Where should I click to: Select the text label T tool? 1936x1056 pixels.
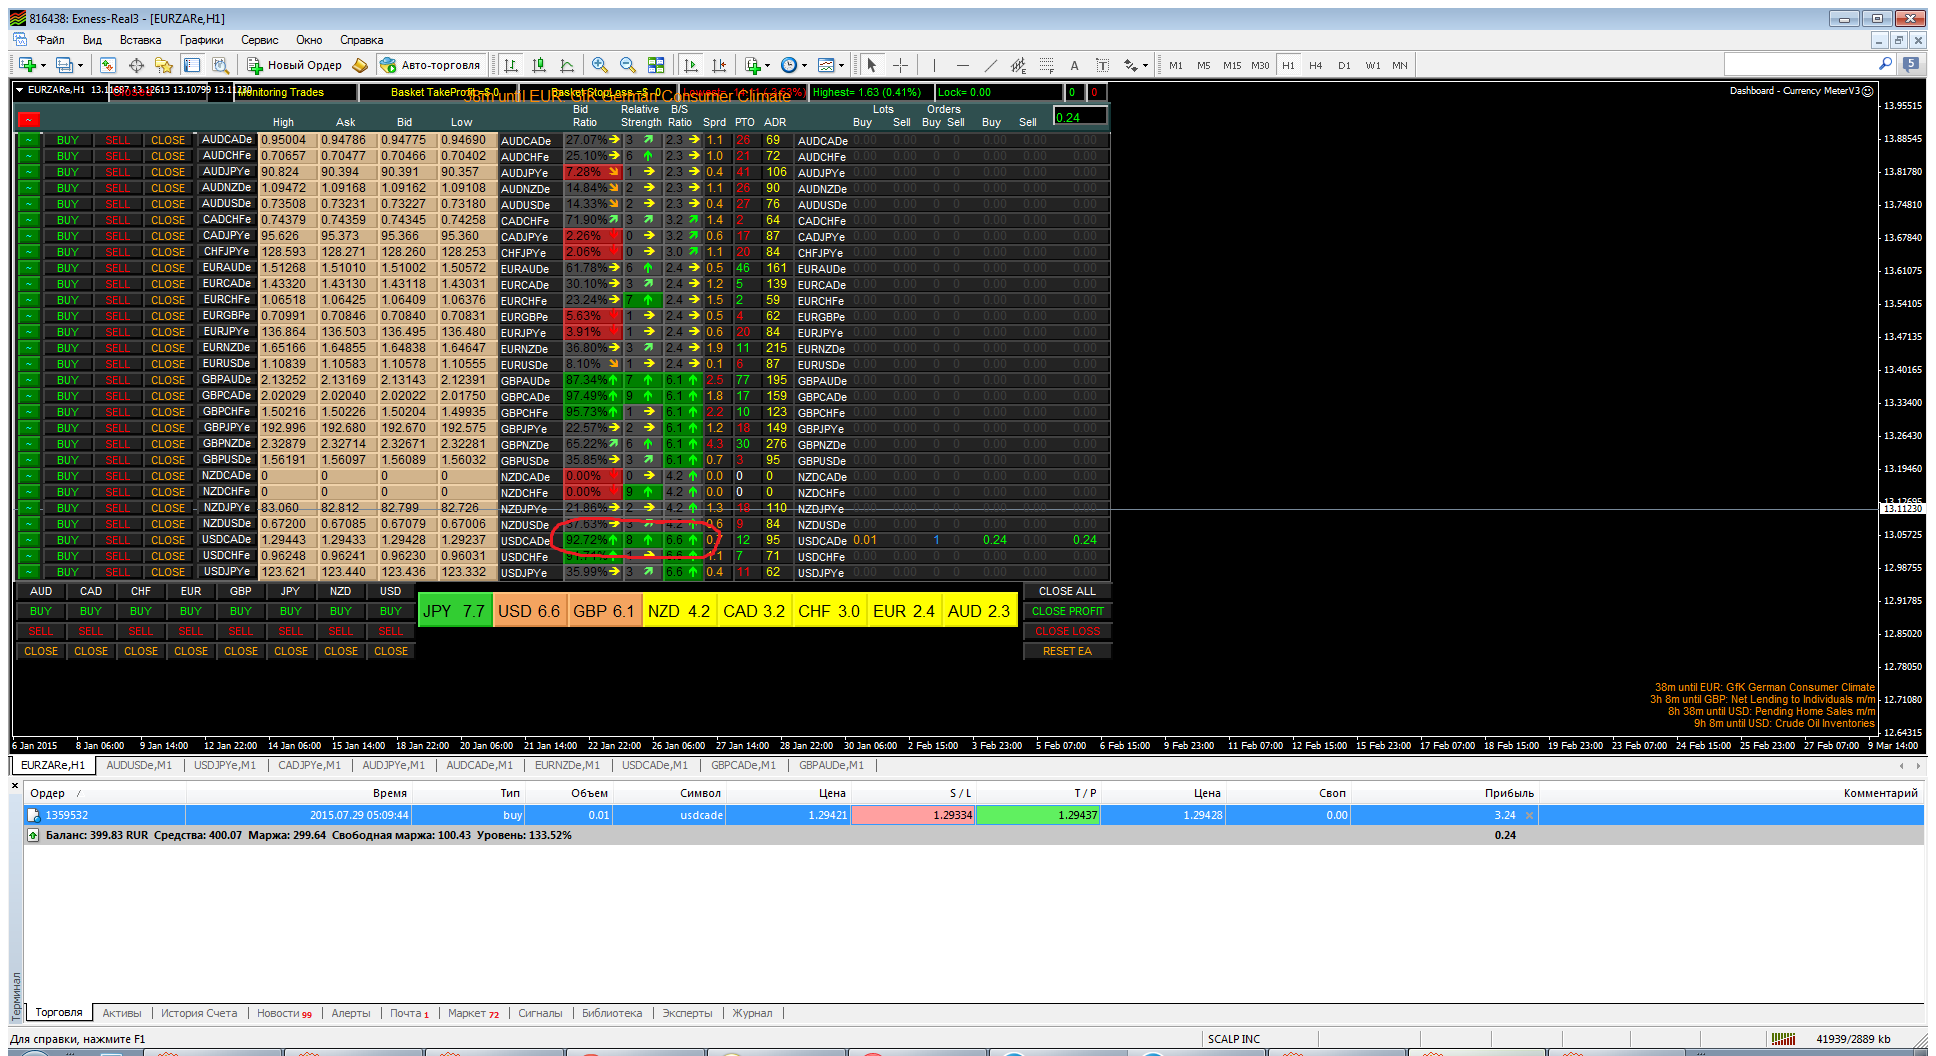pos(1102,65)
